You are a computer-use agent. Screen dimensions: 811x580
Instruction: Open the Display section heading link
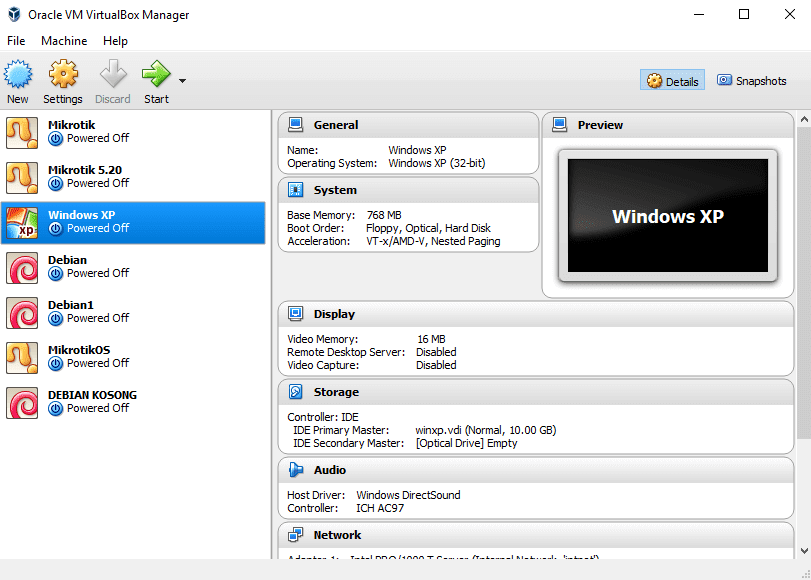pyautogui.click(x=334, y=314)
